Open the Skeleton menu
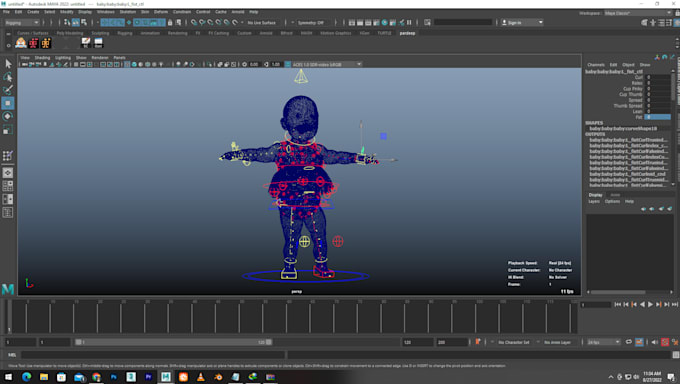The image size is (680, 384). pos(128,12)
